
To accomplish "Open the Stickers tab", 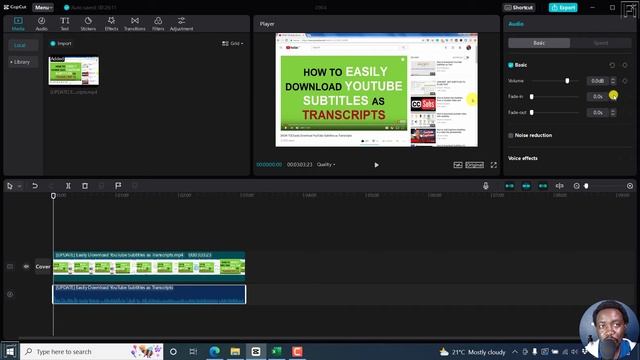I will click(88, 24).
